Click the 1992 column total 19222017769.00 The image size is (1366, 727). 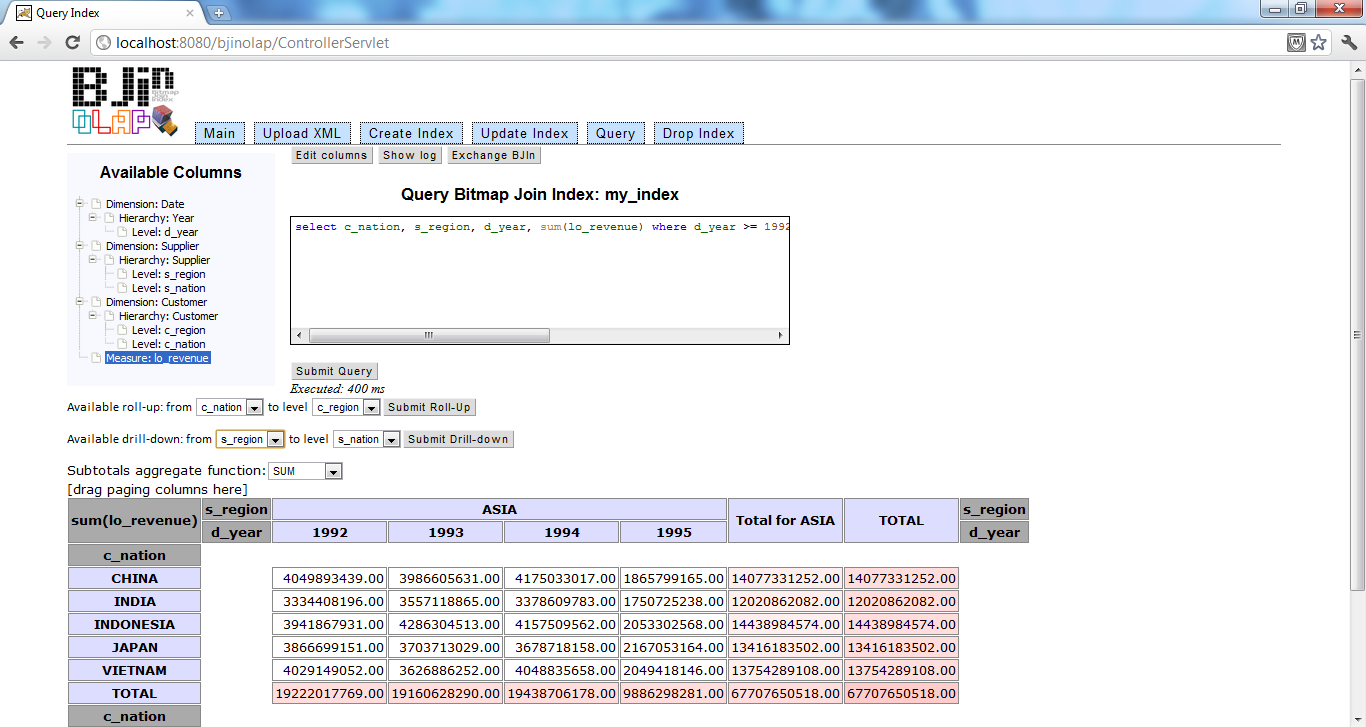[330, 693]
